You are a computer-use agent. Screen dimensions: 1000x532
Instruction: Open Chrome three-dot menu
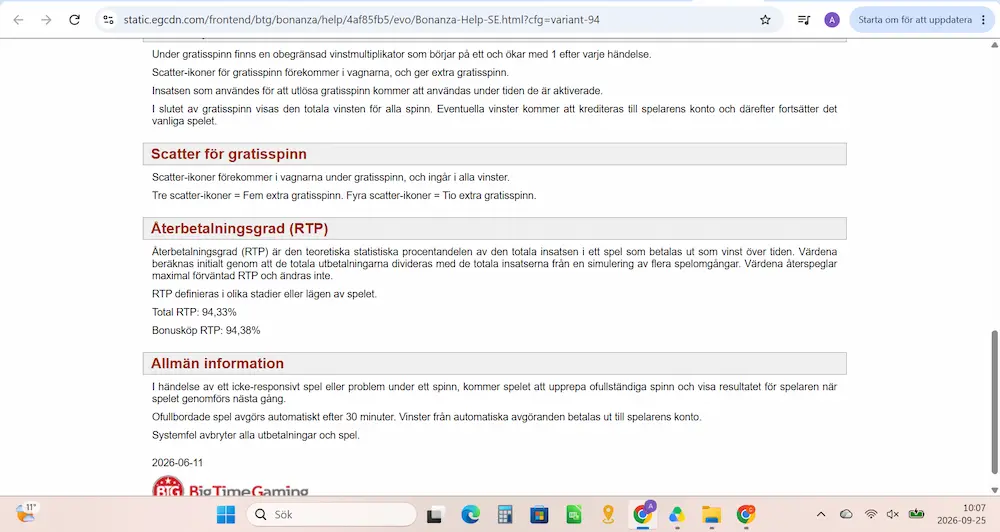pyautogui.click(x=983, y=20)
